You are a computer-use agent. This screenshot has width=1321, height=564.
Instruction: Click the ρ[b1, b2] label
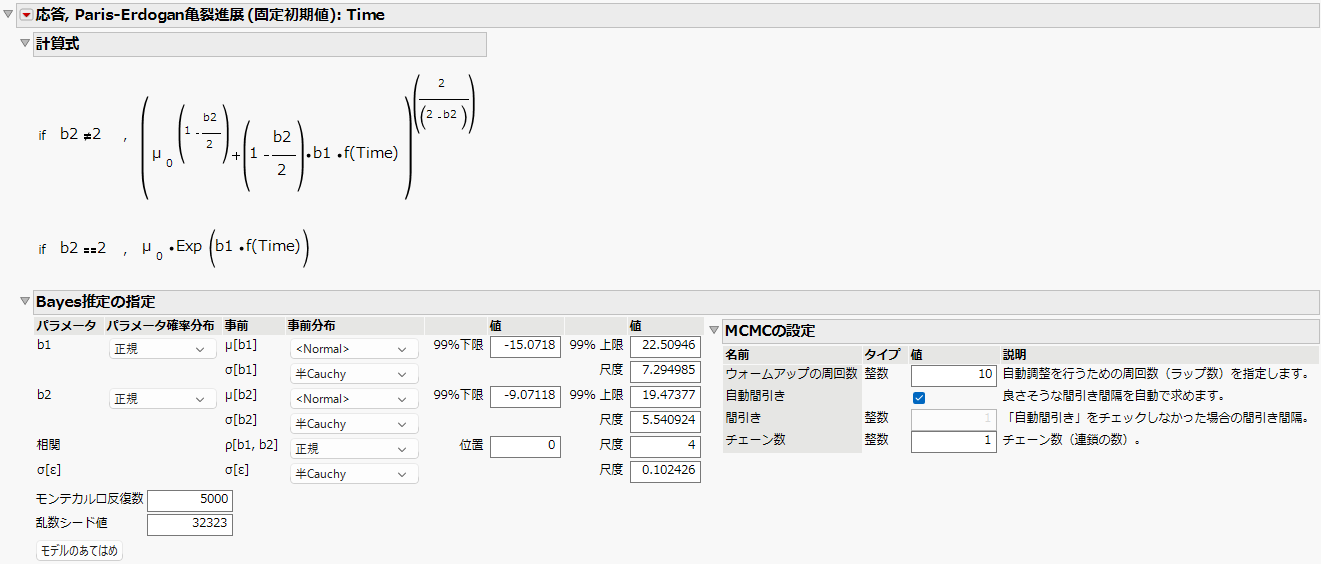[x=250, y=444]
